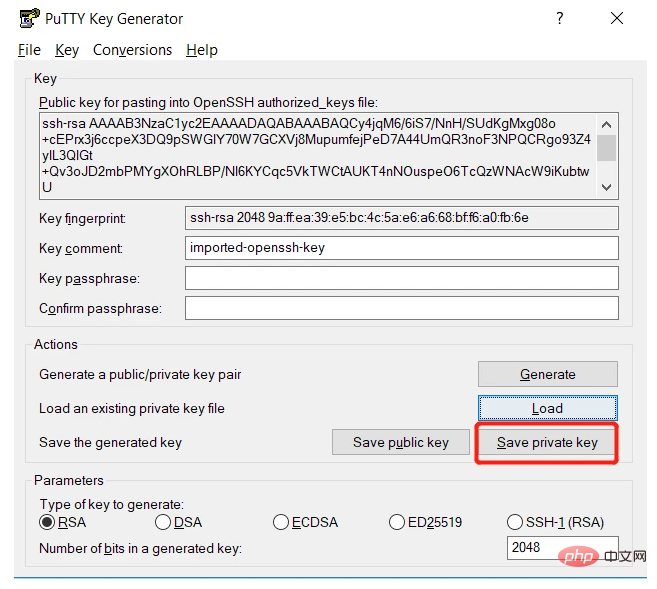Open the Conversions menu
This screenshot has width=657, height=589.
(132, 50)
